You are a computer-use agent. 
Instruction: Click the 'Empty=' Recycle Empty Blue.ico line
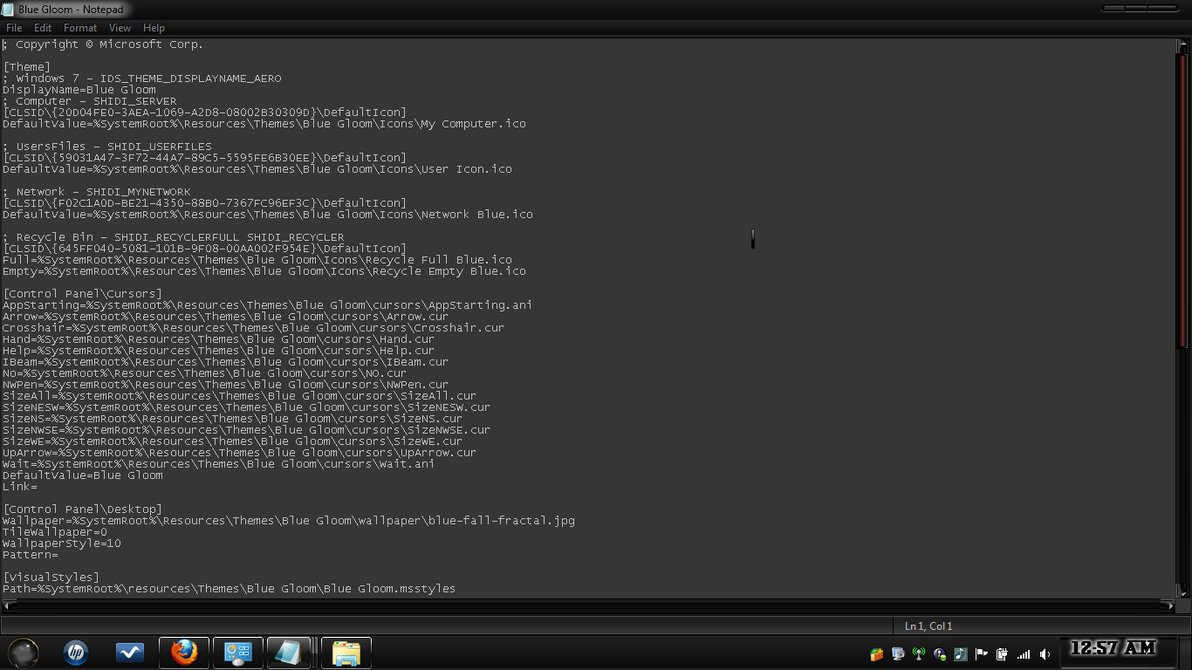[x=264, y=271]
